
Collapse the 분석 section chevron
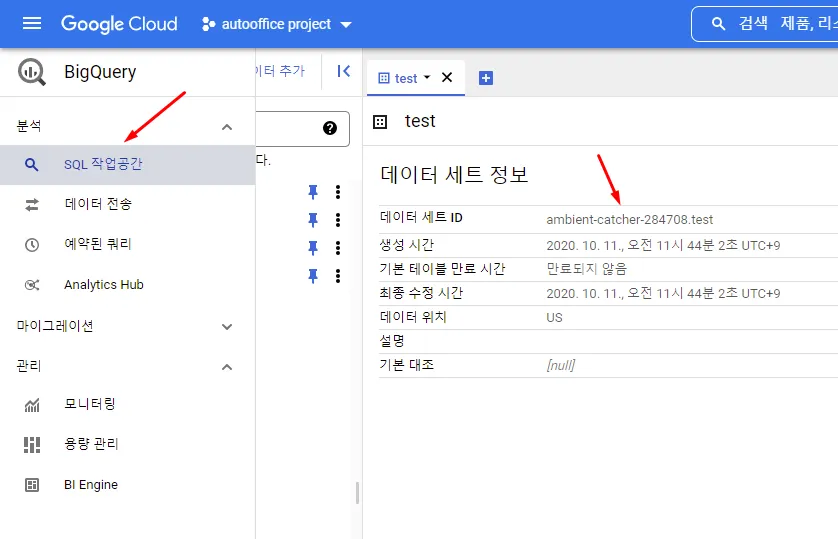[227, 127]
